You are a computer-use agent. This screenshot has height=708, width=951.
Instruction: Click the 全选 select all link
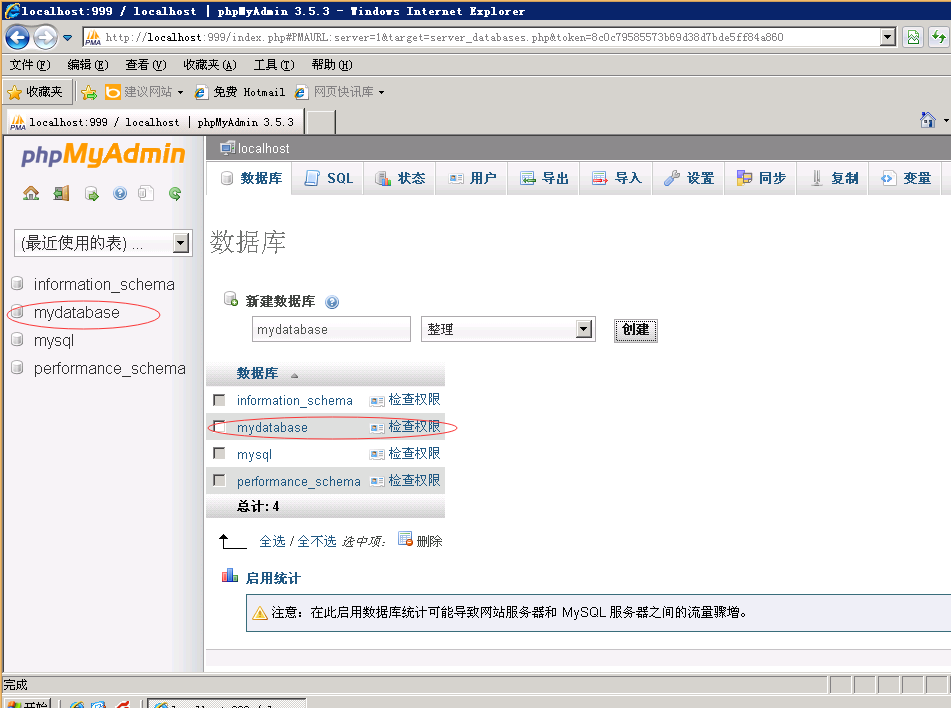tap(272, 541)
